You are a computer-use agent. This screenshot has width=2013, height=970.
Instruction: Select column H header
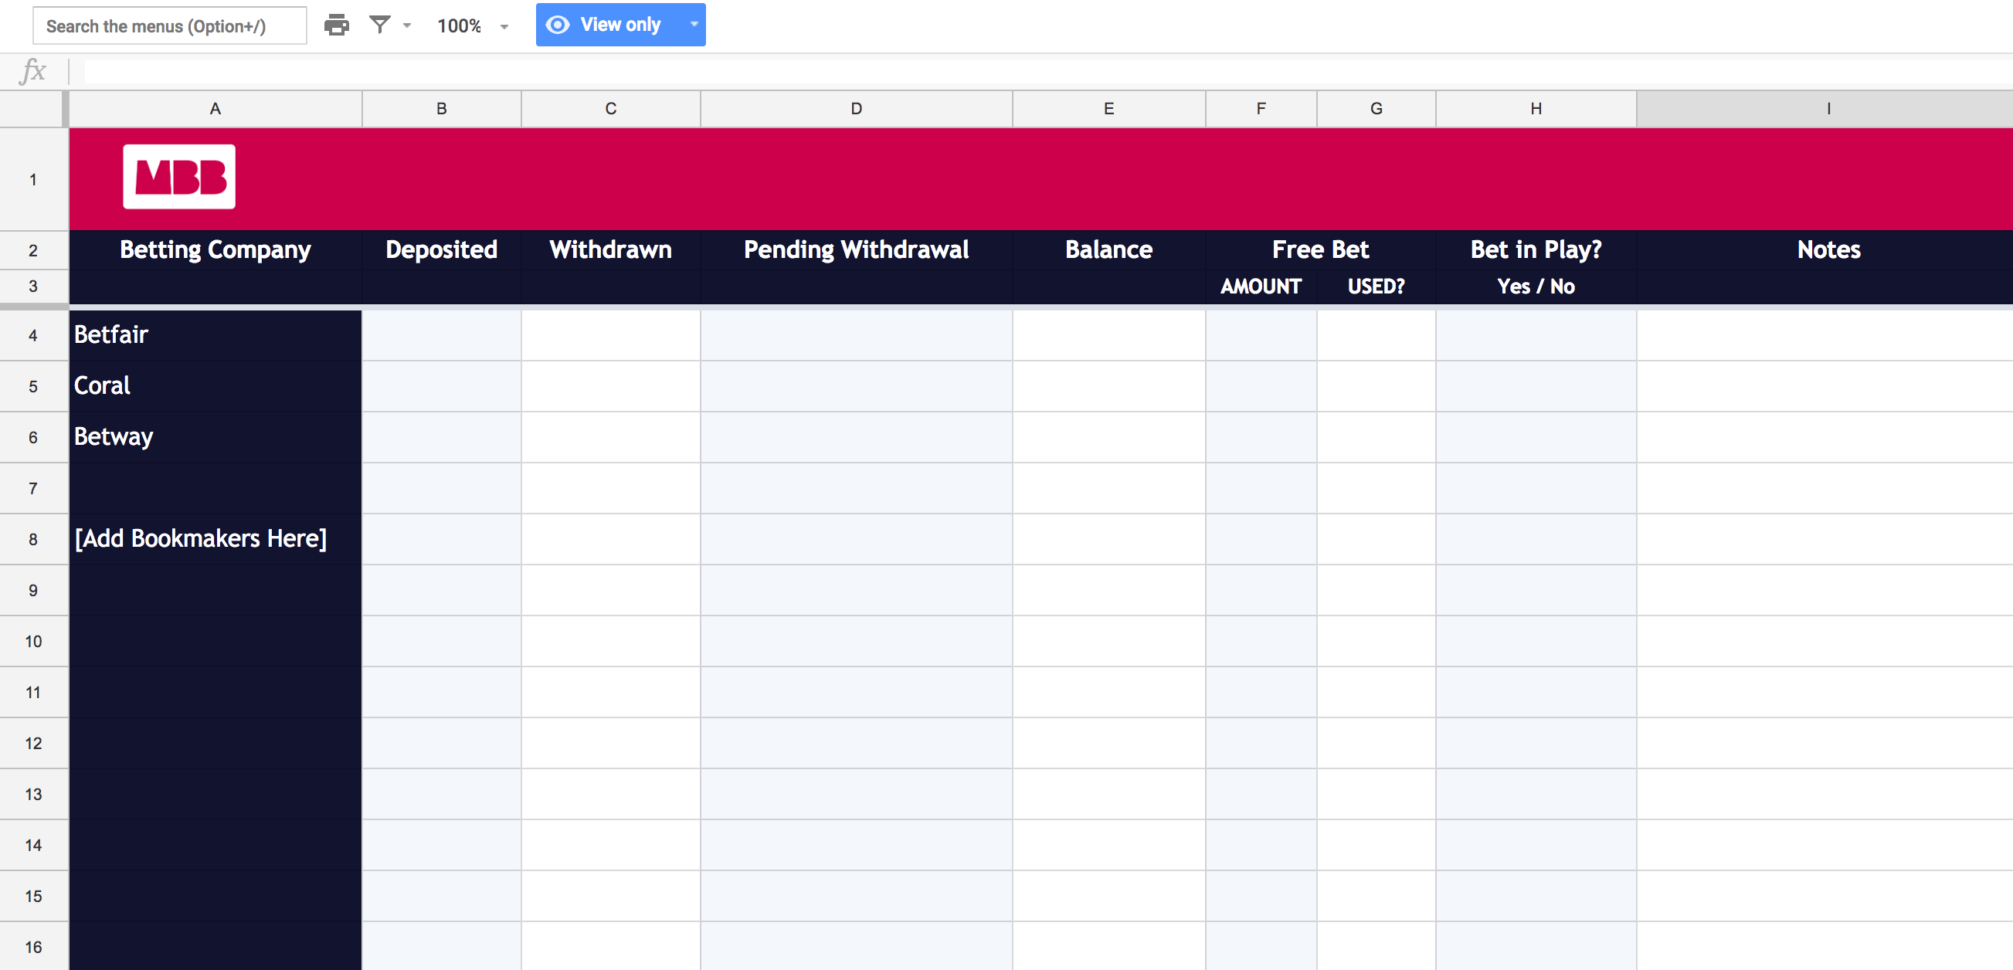[x=1535, y=108]
